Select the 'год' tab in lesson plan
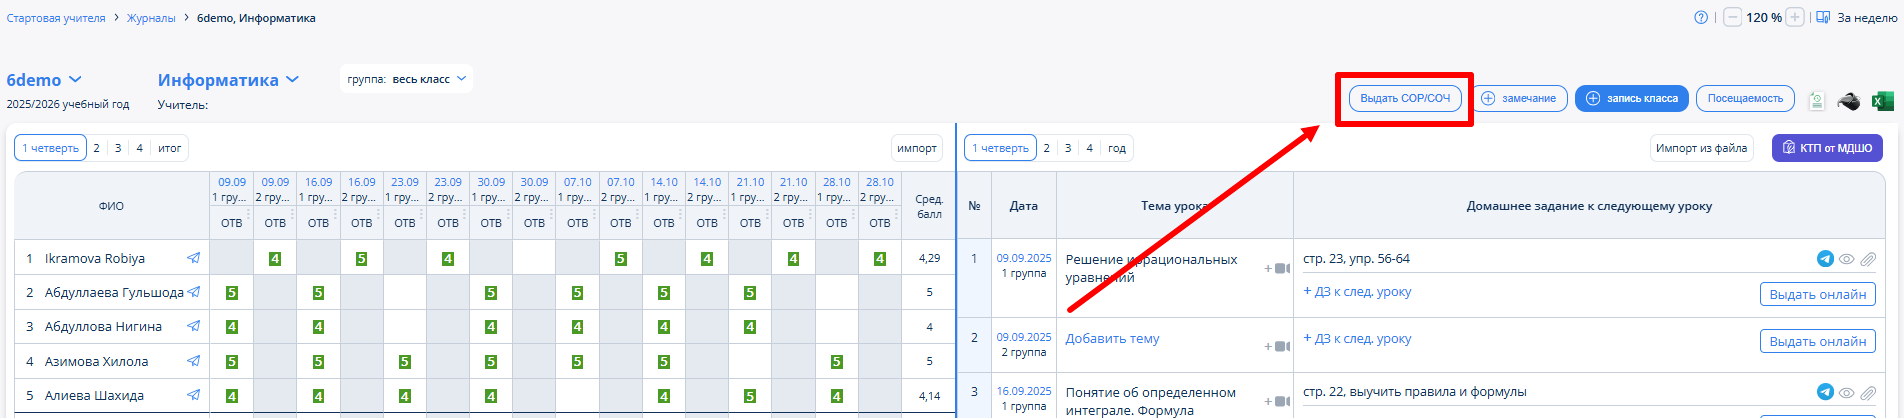Screen dimensions: 1904x418 1117,148
